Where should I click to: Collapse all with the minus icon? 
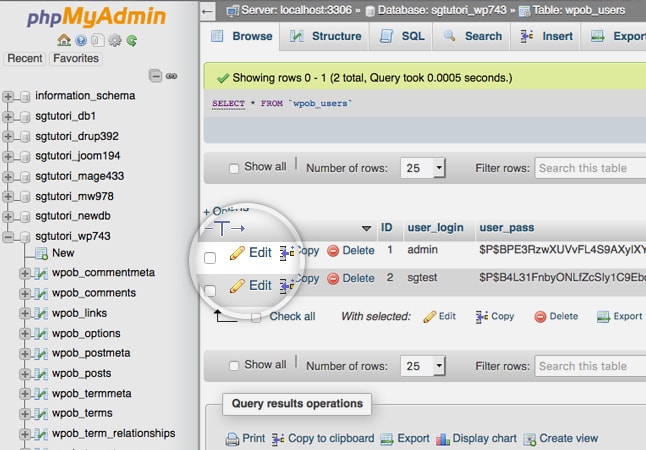[x=155, y=76]
